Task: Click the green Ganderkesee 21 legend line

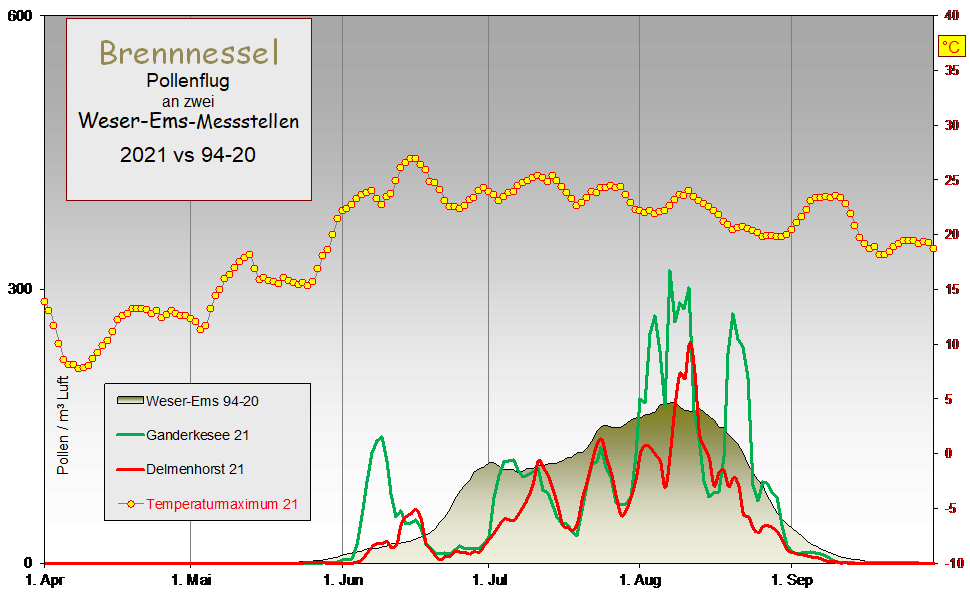Action: [130, 435]
